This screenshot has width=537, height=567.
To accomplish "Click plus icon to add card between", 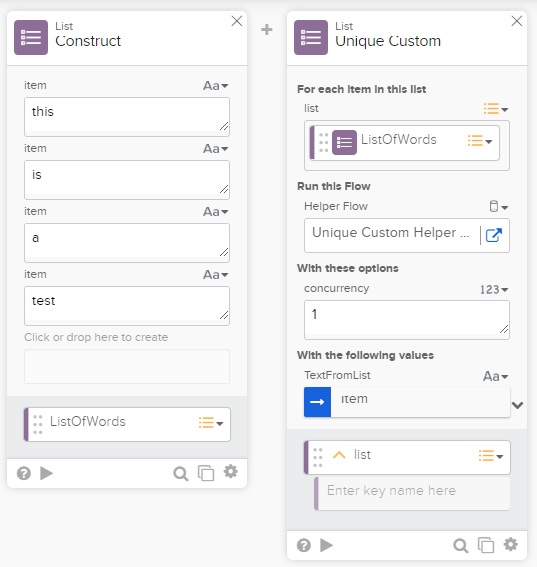I will pyautogui.click(x=267, y=30).
